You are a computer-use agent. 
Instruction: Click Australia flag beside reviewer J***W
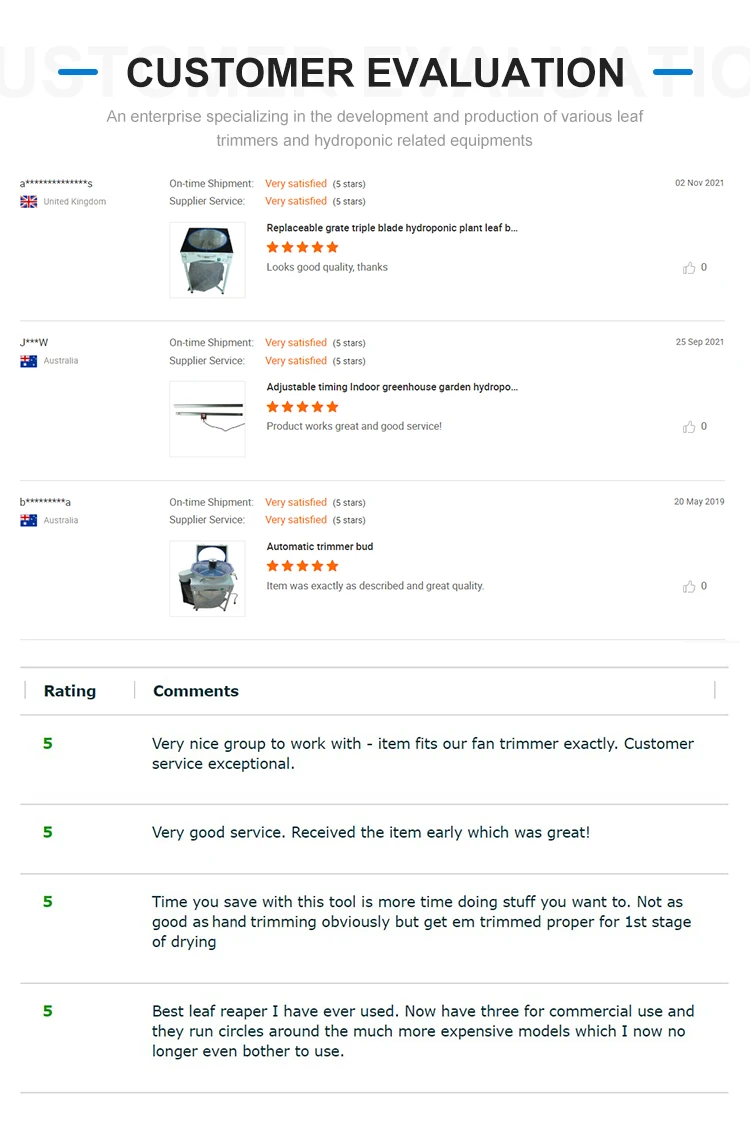pos(29,361)
